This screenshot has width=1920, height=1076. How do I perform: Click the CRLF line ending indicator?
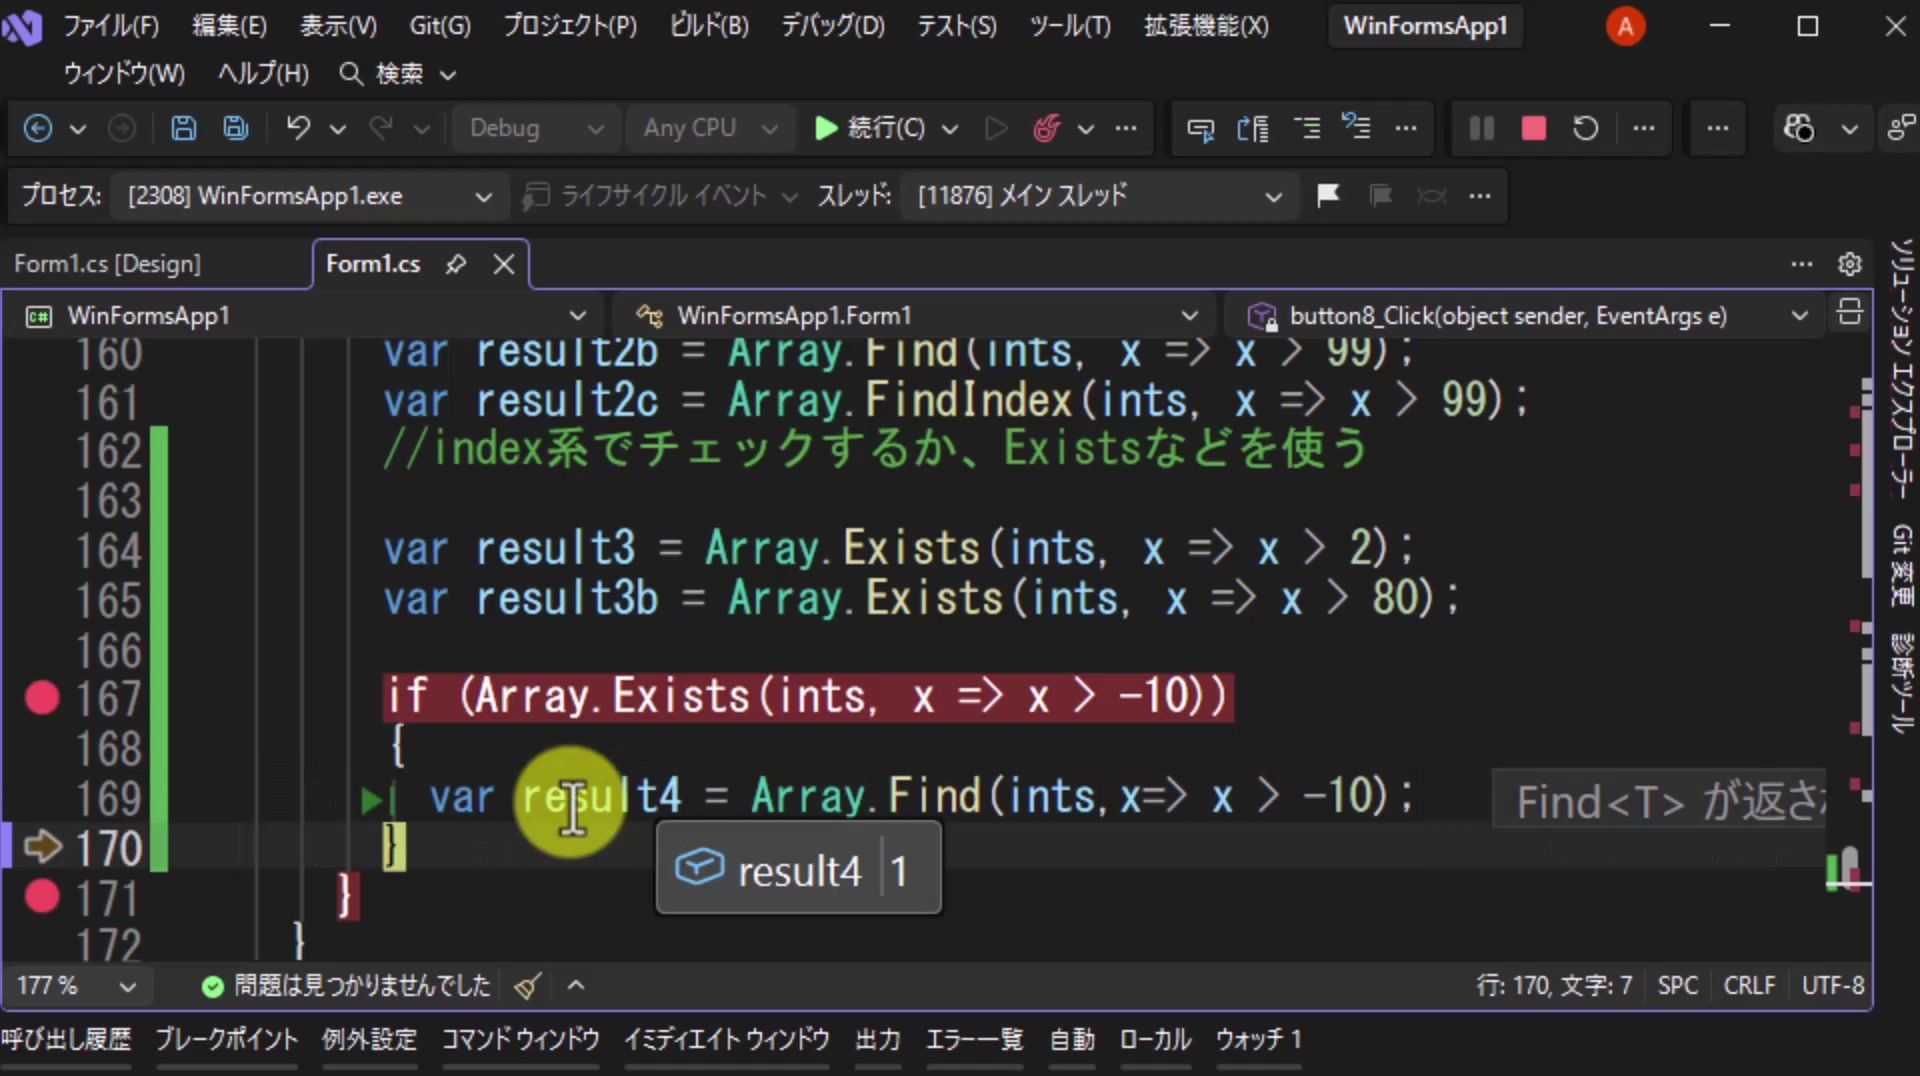click(1749, 986)
